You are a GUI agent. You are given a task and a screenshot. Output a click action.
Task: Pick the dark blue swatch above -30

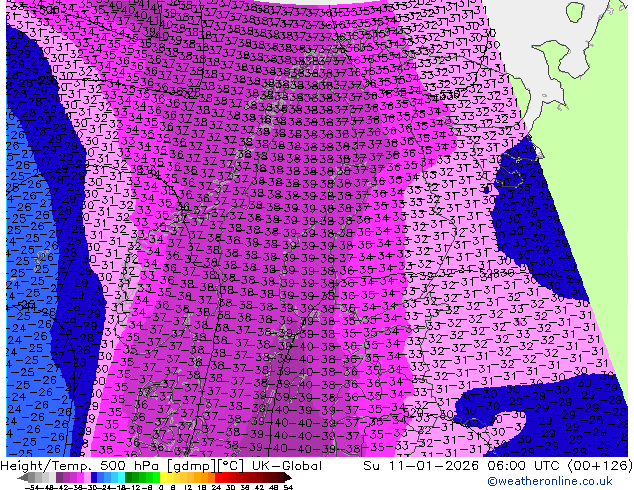point(94,478)
